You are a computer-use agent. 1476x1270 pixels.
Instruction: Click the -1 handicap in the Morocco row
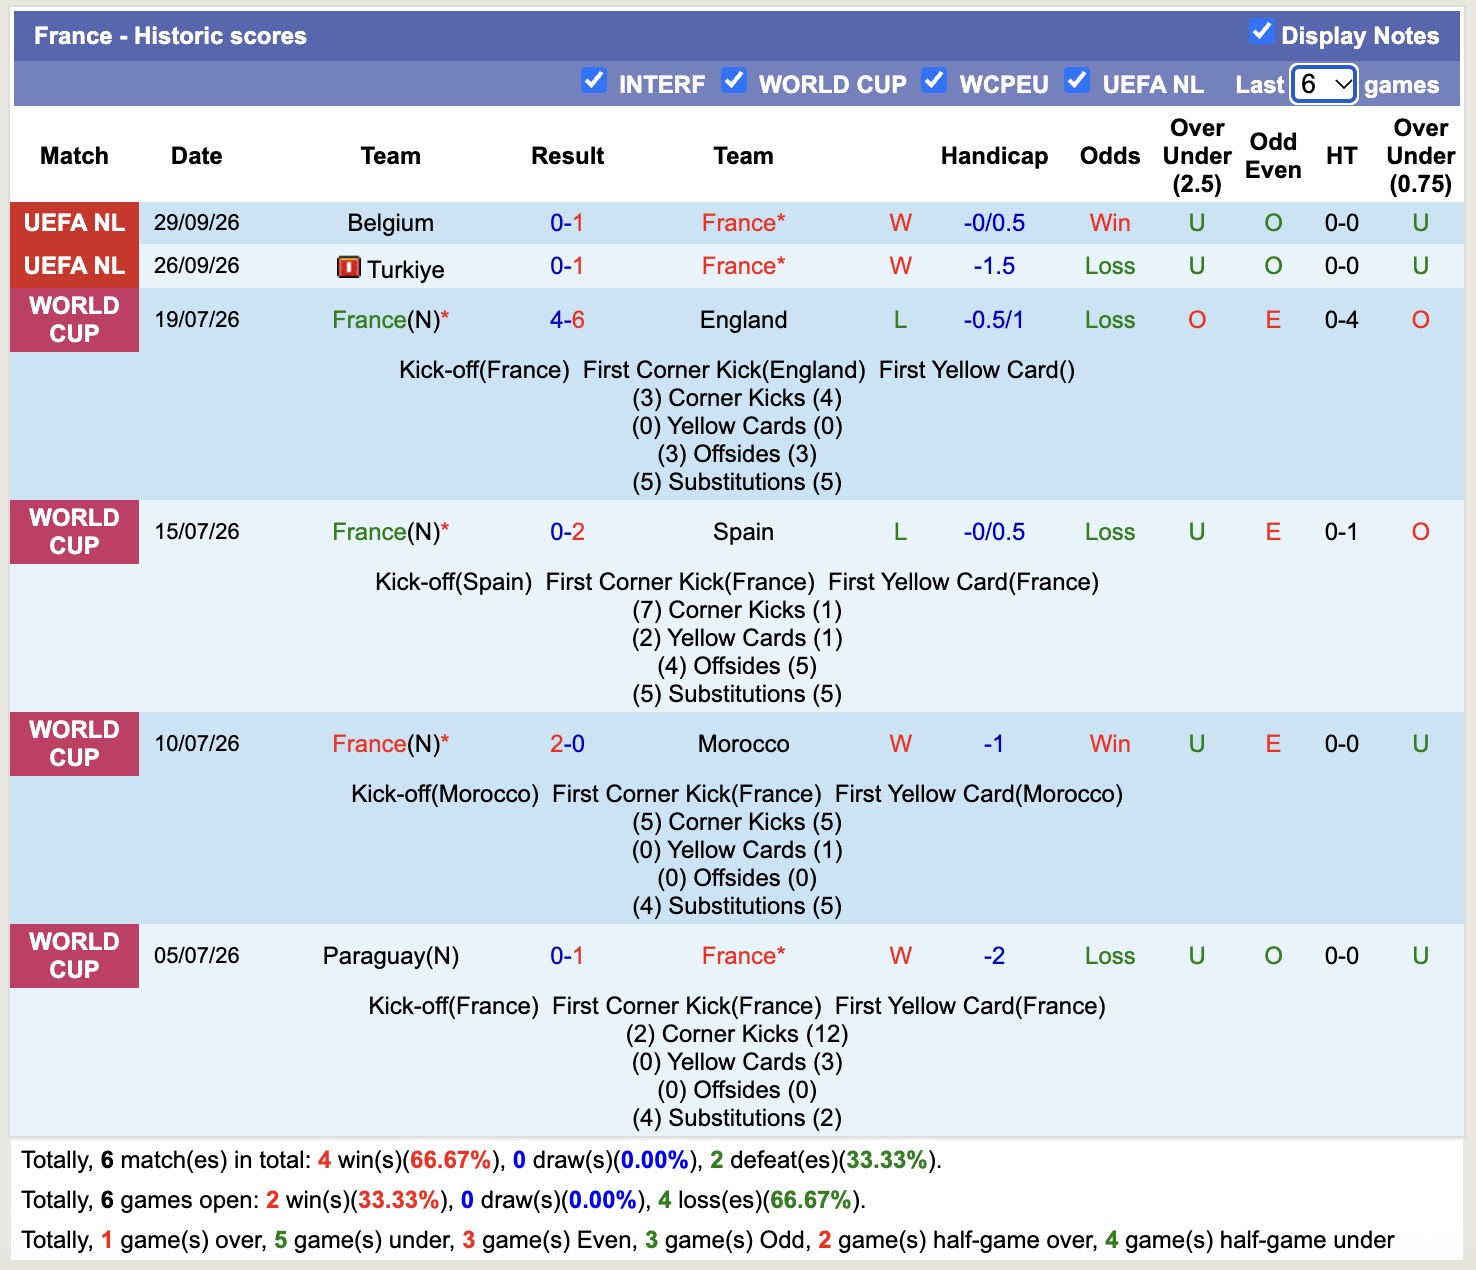(994, 744)
